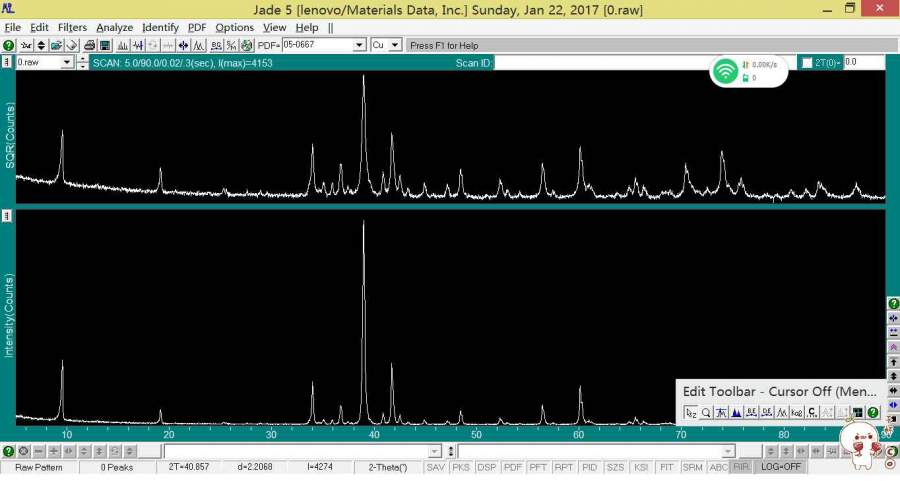Click the I=4274 status readout
This screenshot has width=900, height=481.
point(320,467)
